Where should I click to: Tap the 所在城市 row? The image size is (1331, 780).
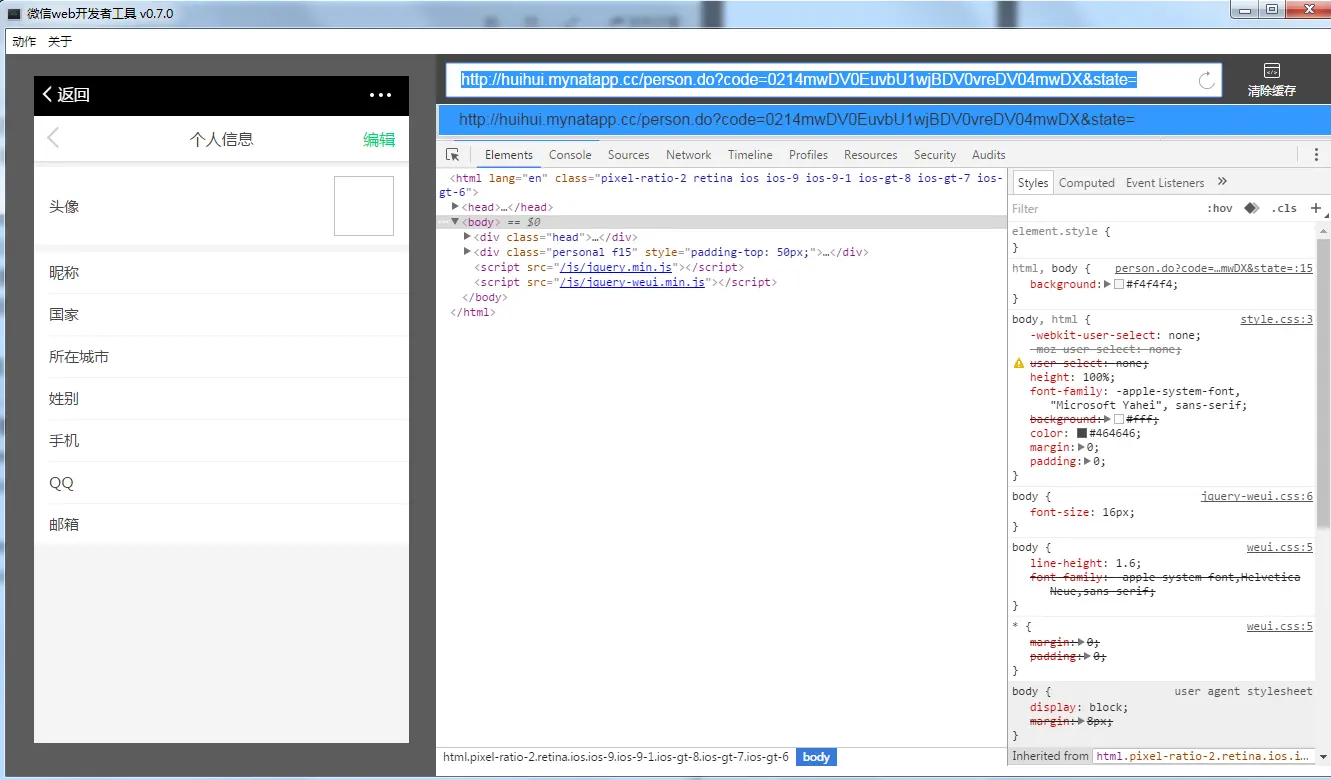(x=221, y=356)
